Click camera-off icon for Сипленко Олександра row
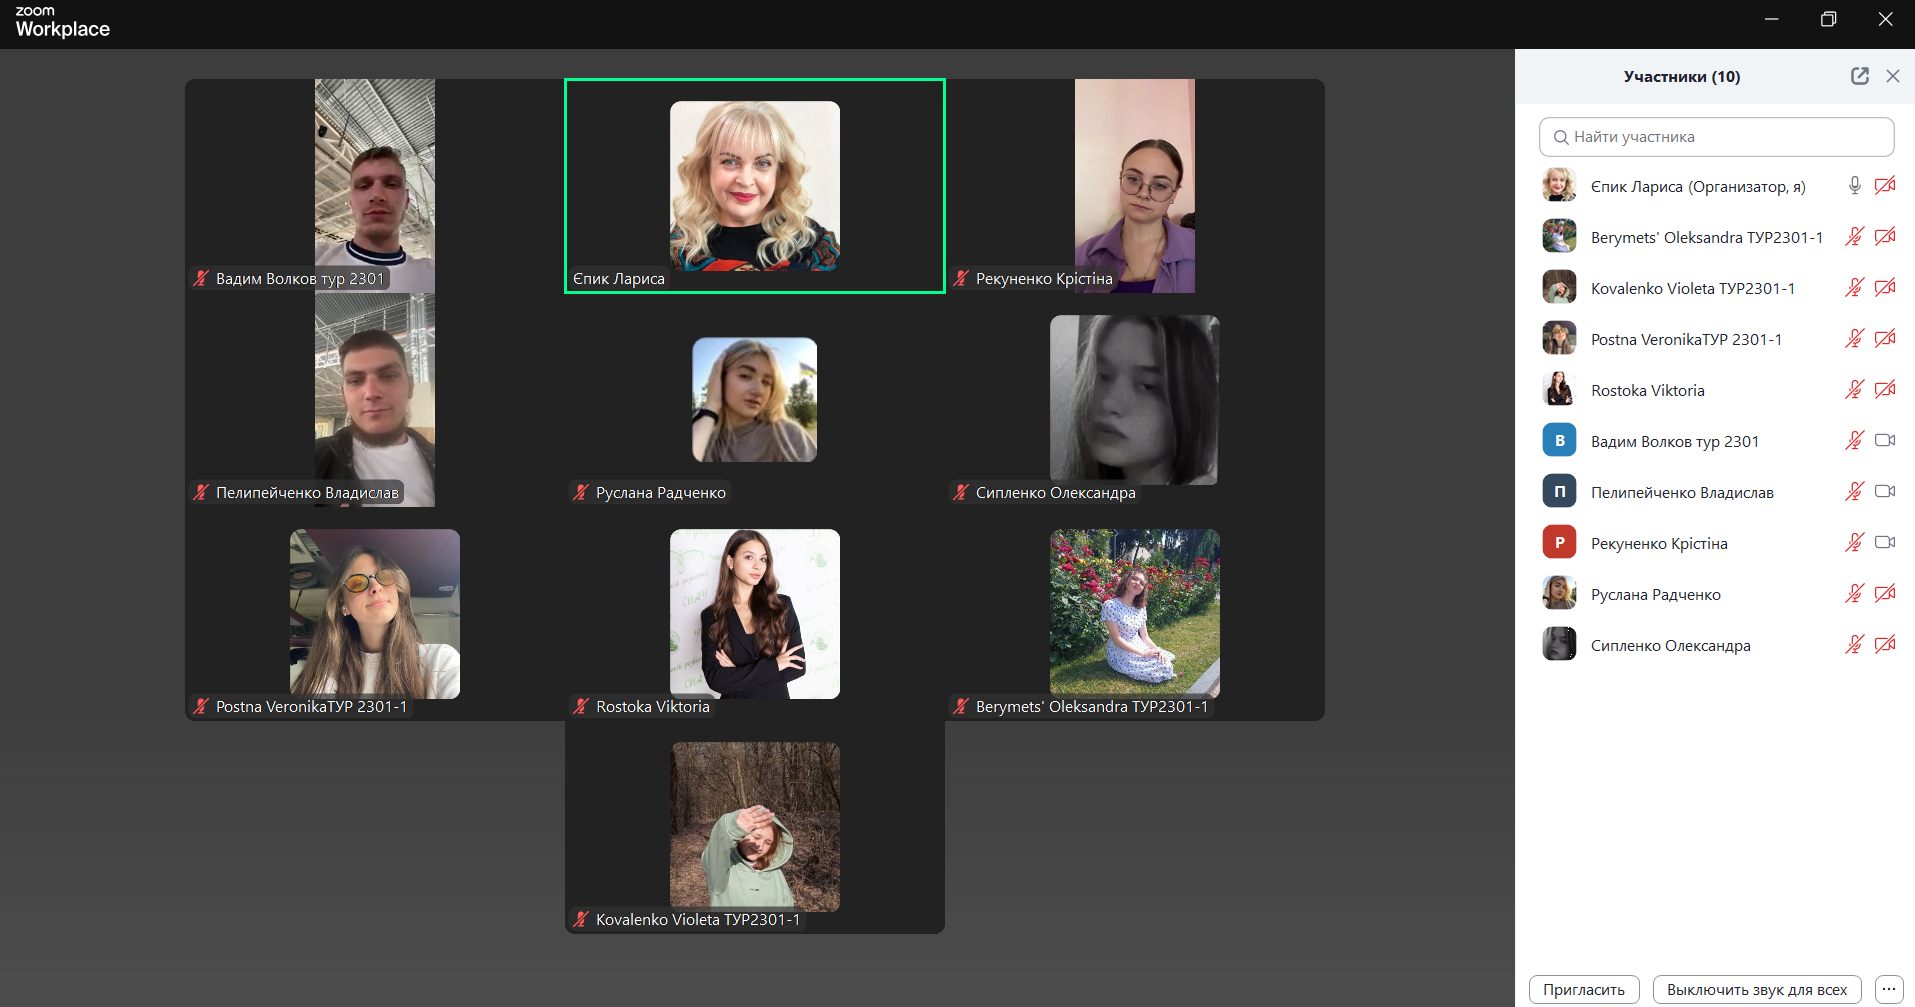Viewport: 1915px width, 1007px height. tap(1885, 645)
